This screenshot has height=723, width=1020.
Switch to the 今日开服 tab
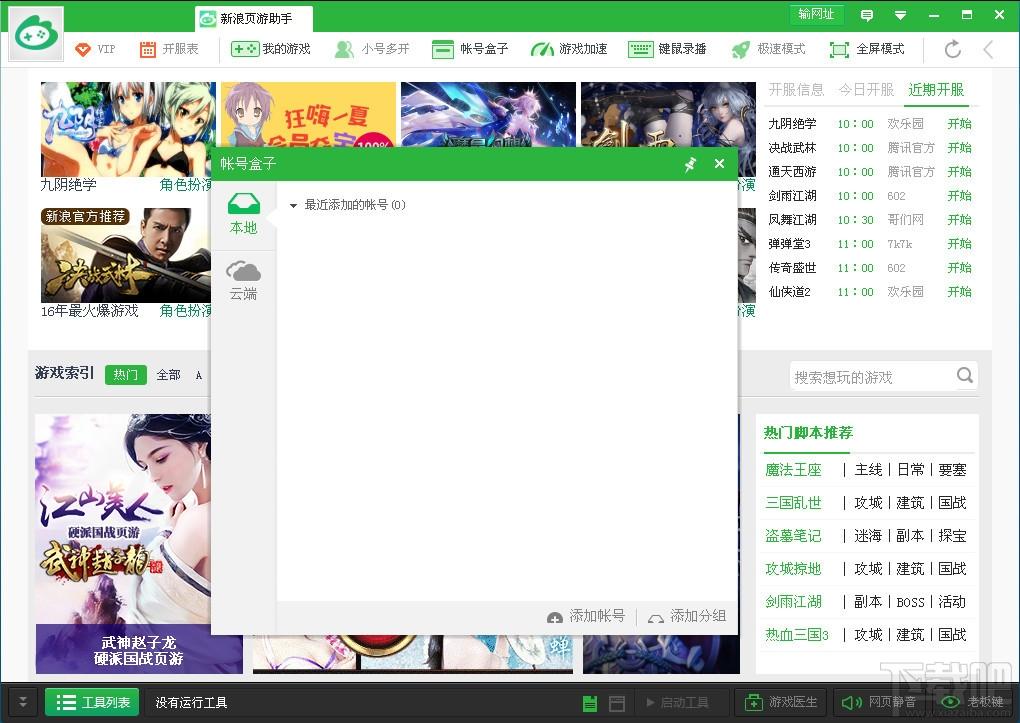click(866, 90)
